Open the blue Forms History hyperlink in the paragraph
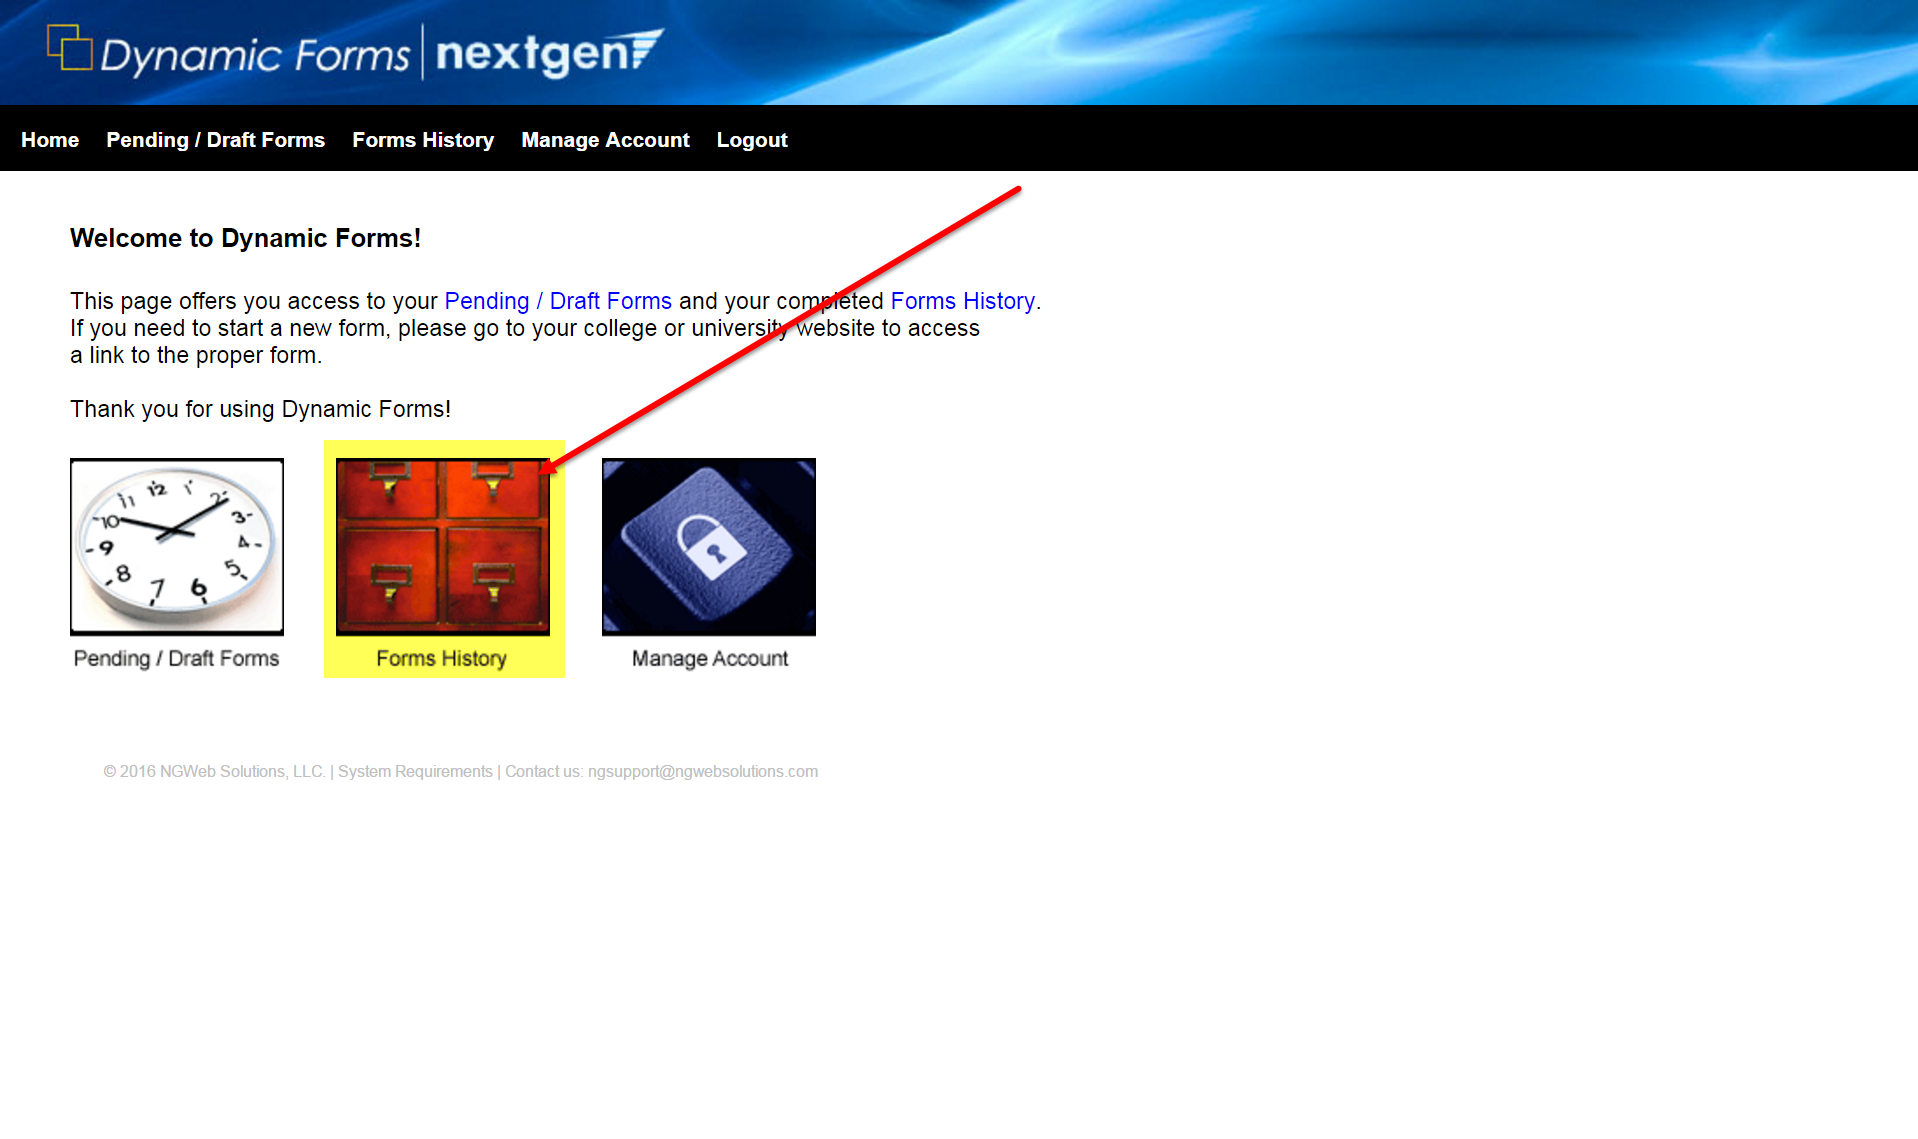This screenshot has height=1139, width=1918. [961, 301]
